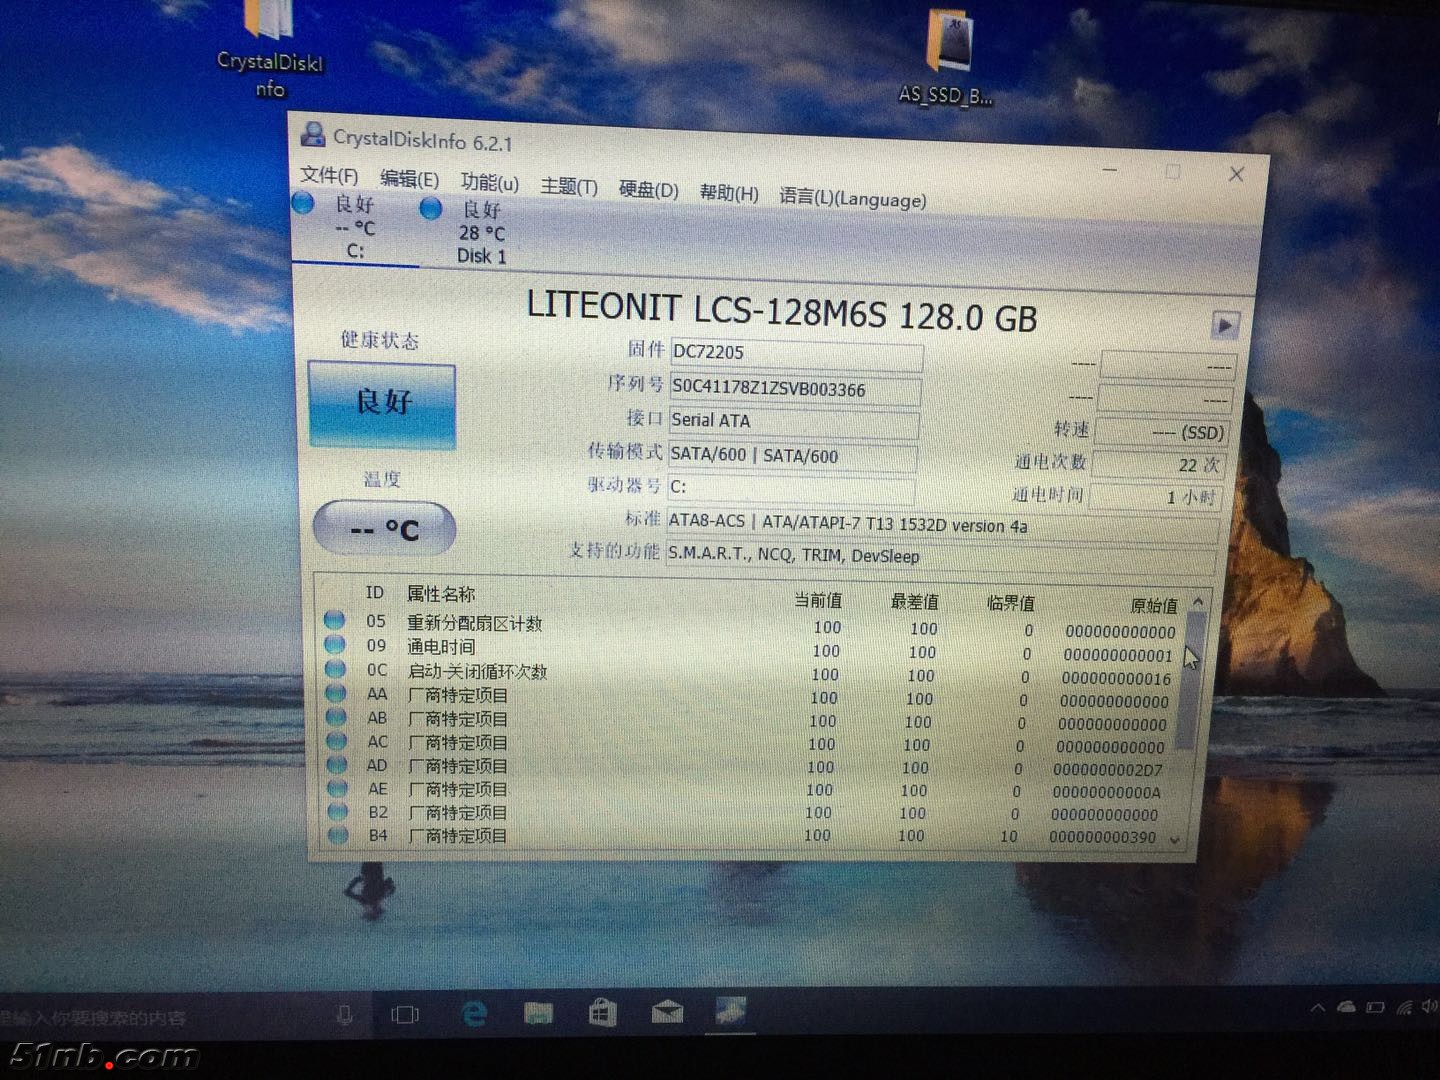
Task: Click the supported features field with S.M.A.R.T.
Action: pyautogui.click(x=940, y=557)
